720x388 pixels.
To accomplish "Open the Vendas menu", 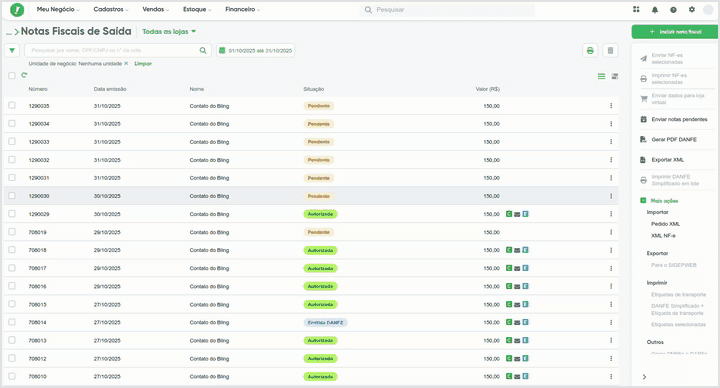I will 155,9.
